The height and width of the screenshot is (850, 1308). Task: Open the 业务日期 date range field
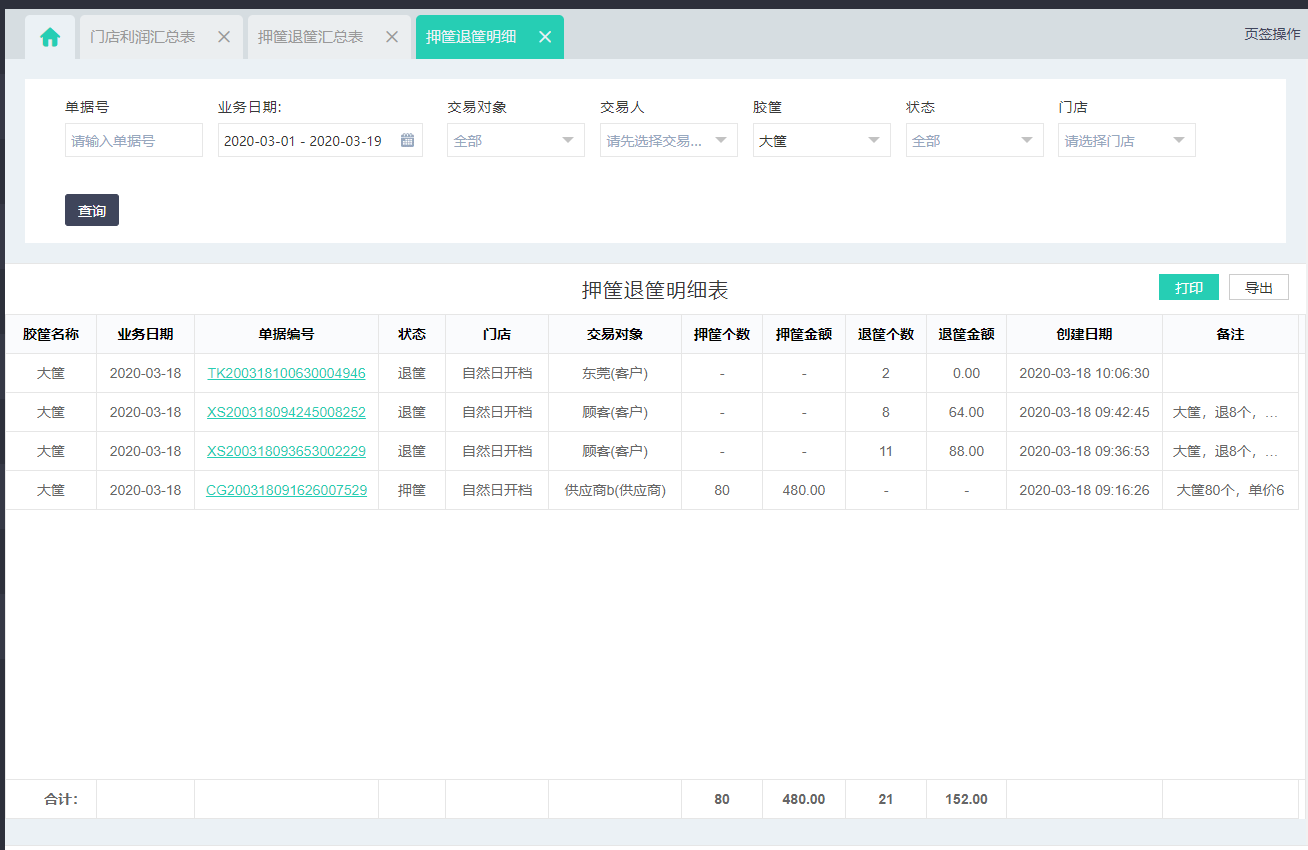[320, 141]
